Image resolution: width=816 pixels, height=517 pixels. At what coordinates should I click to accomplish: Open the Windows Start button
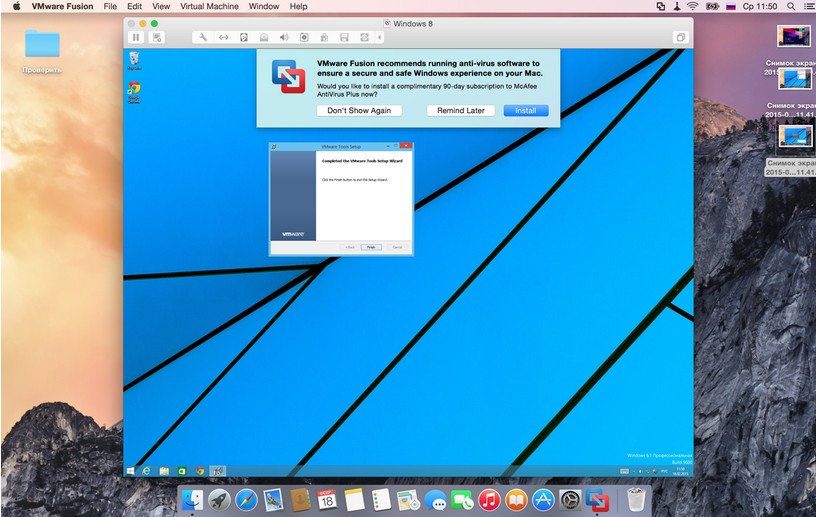click(x=130, y=470)
